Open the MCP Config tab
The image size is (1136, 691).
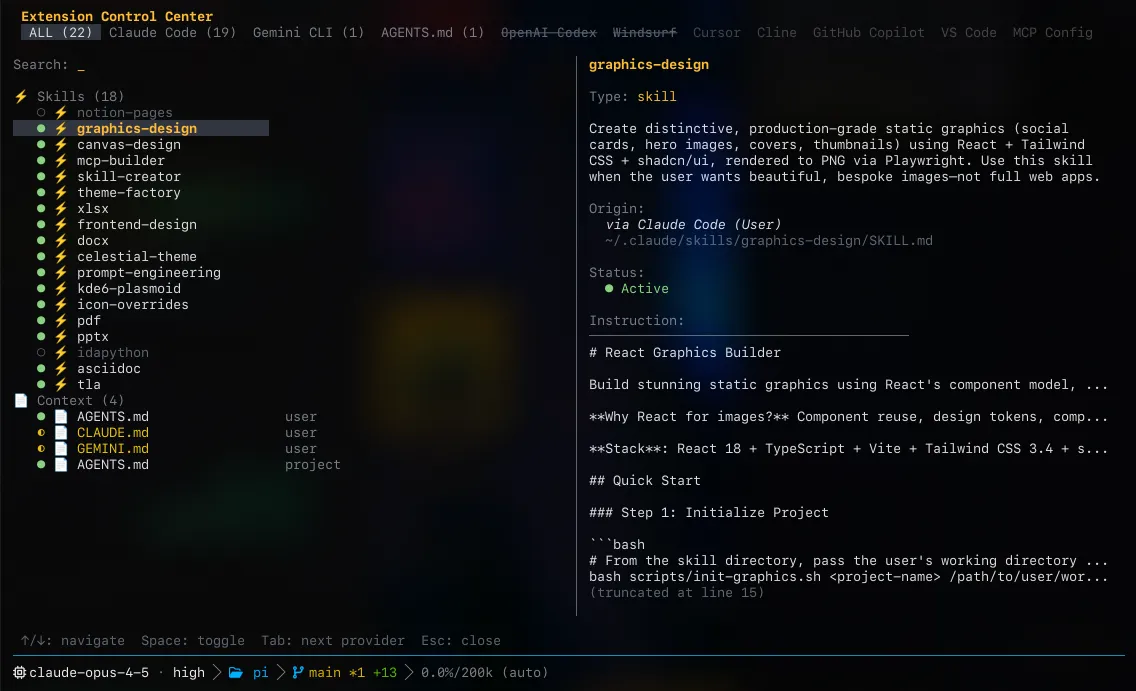pos(1053,33)
